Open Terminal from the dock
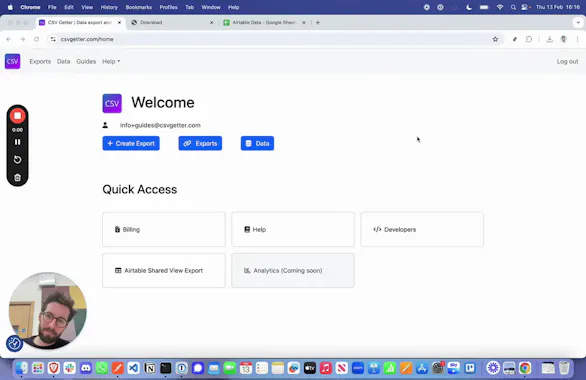Viewport: 586px width, 380px height. pyautogui.click(x=166, y=368)
